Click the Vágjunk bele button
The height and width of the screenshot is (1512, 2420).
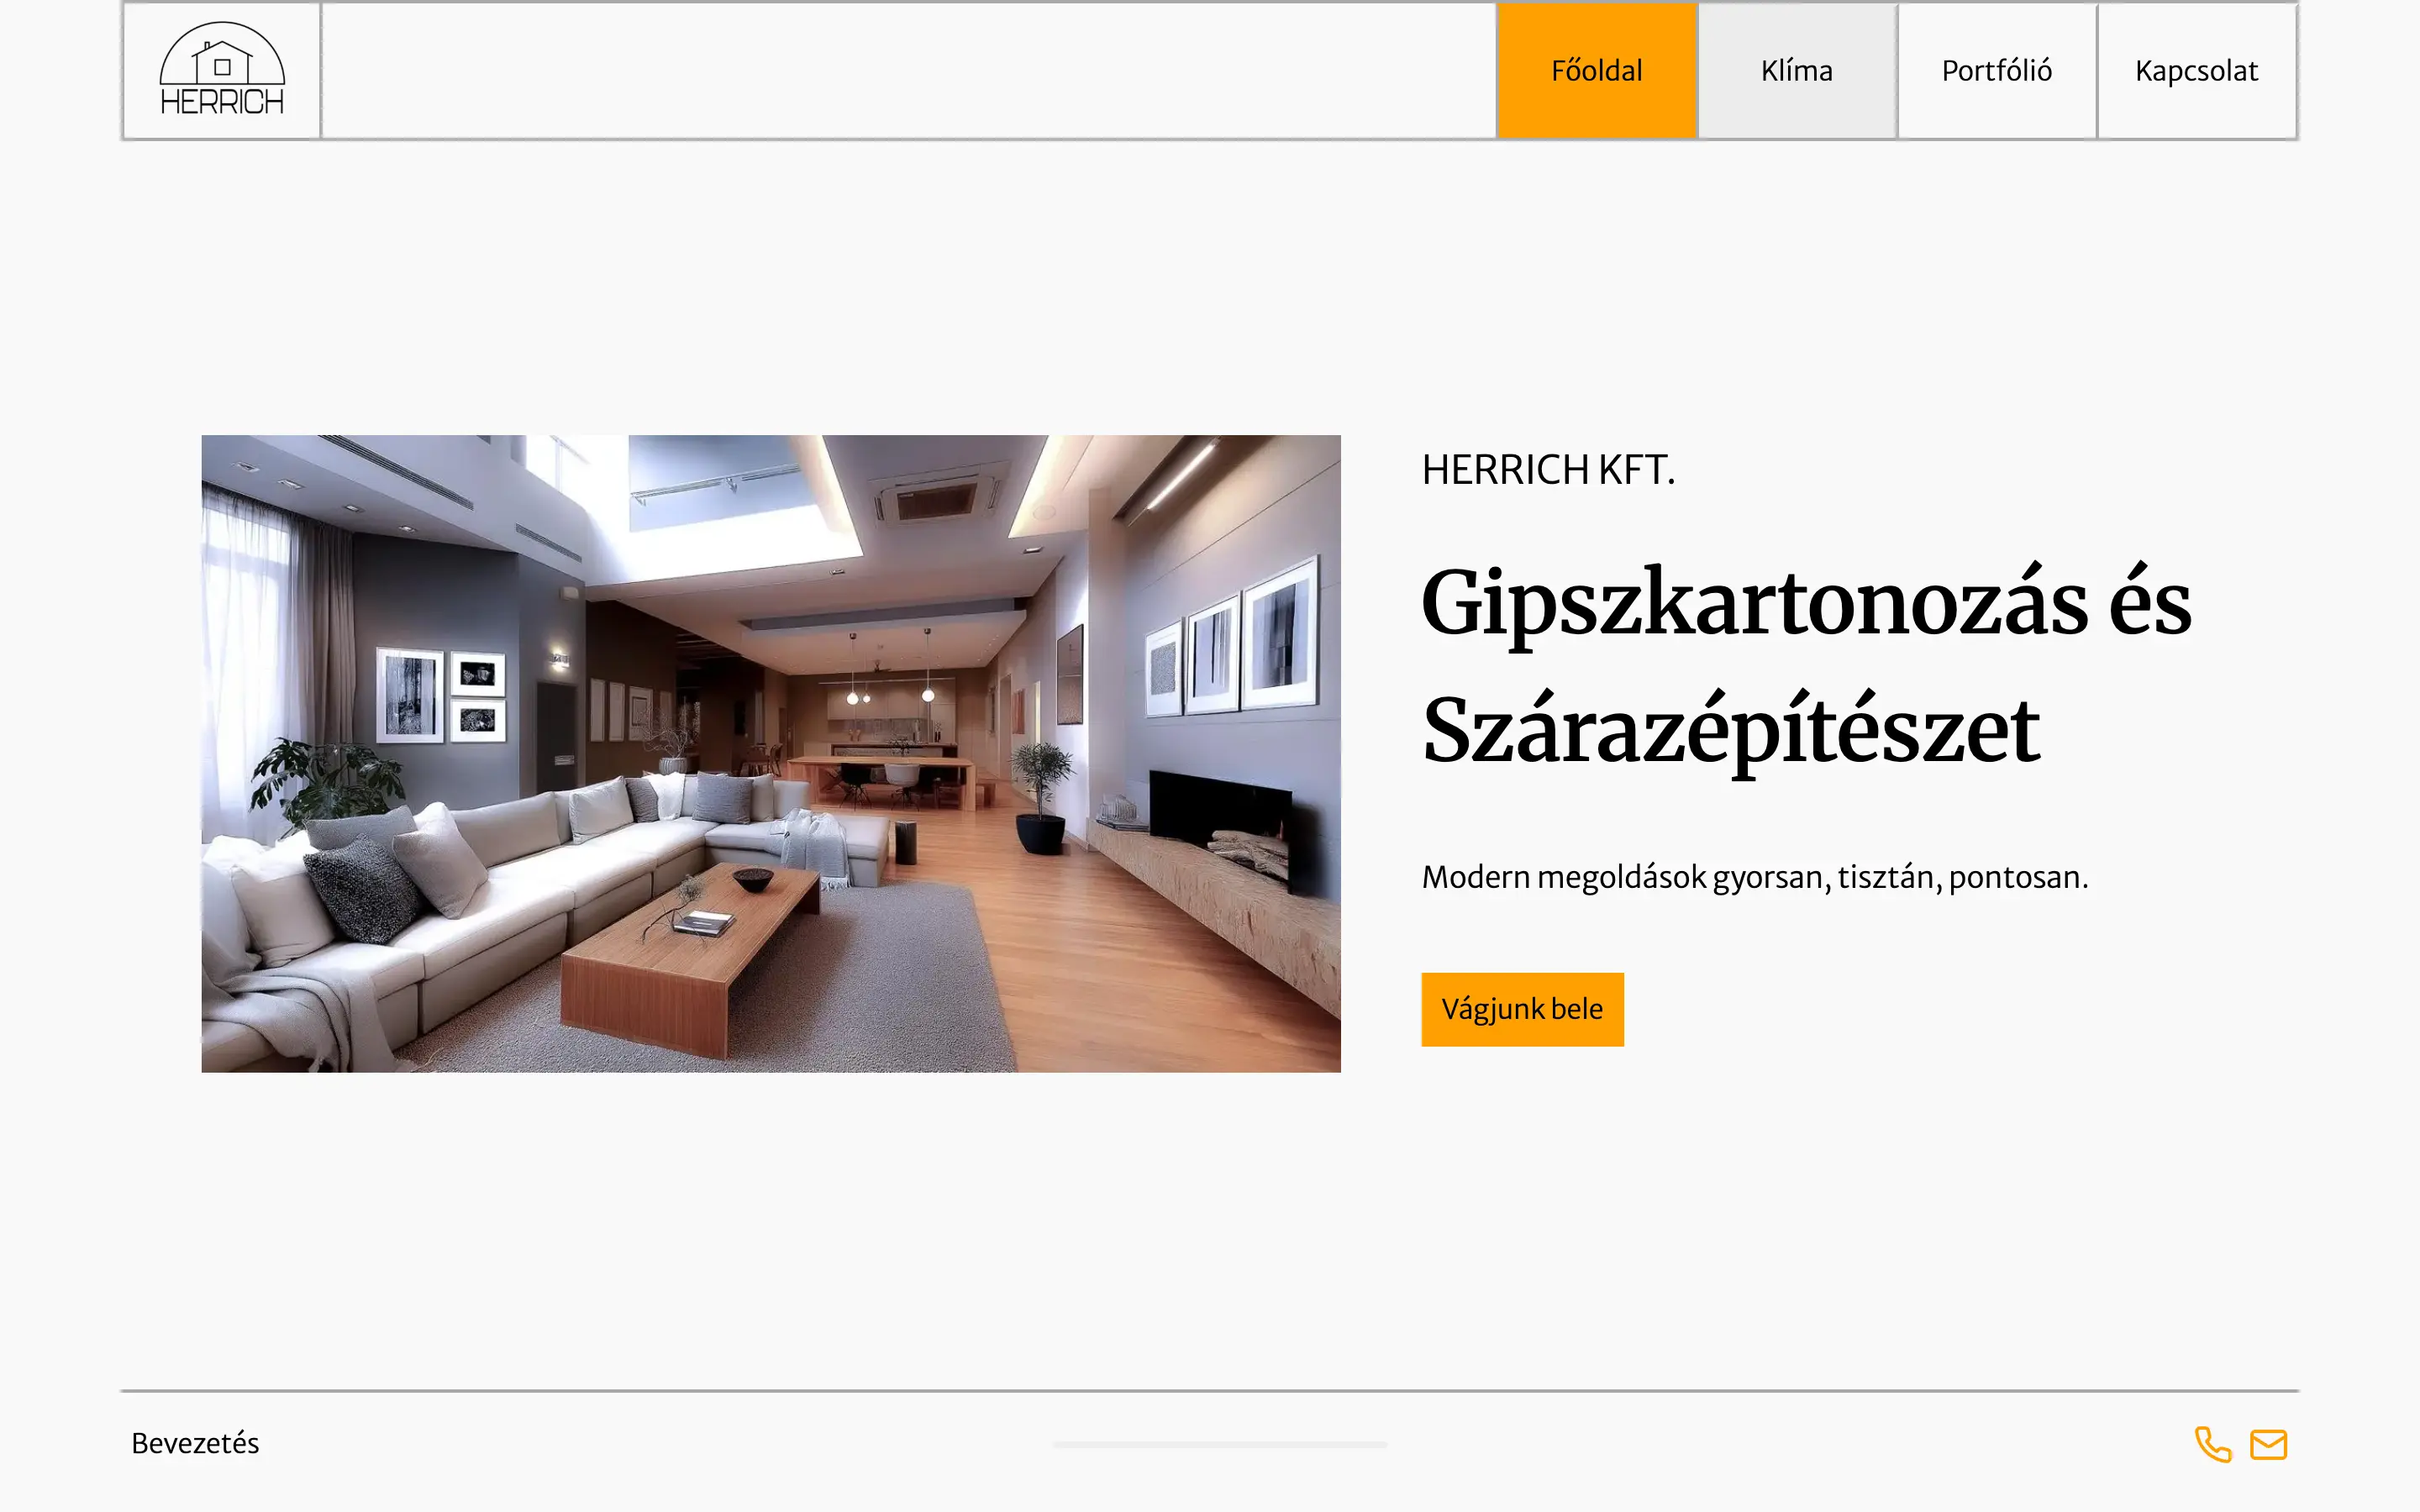[x=1522, y=1009]
